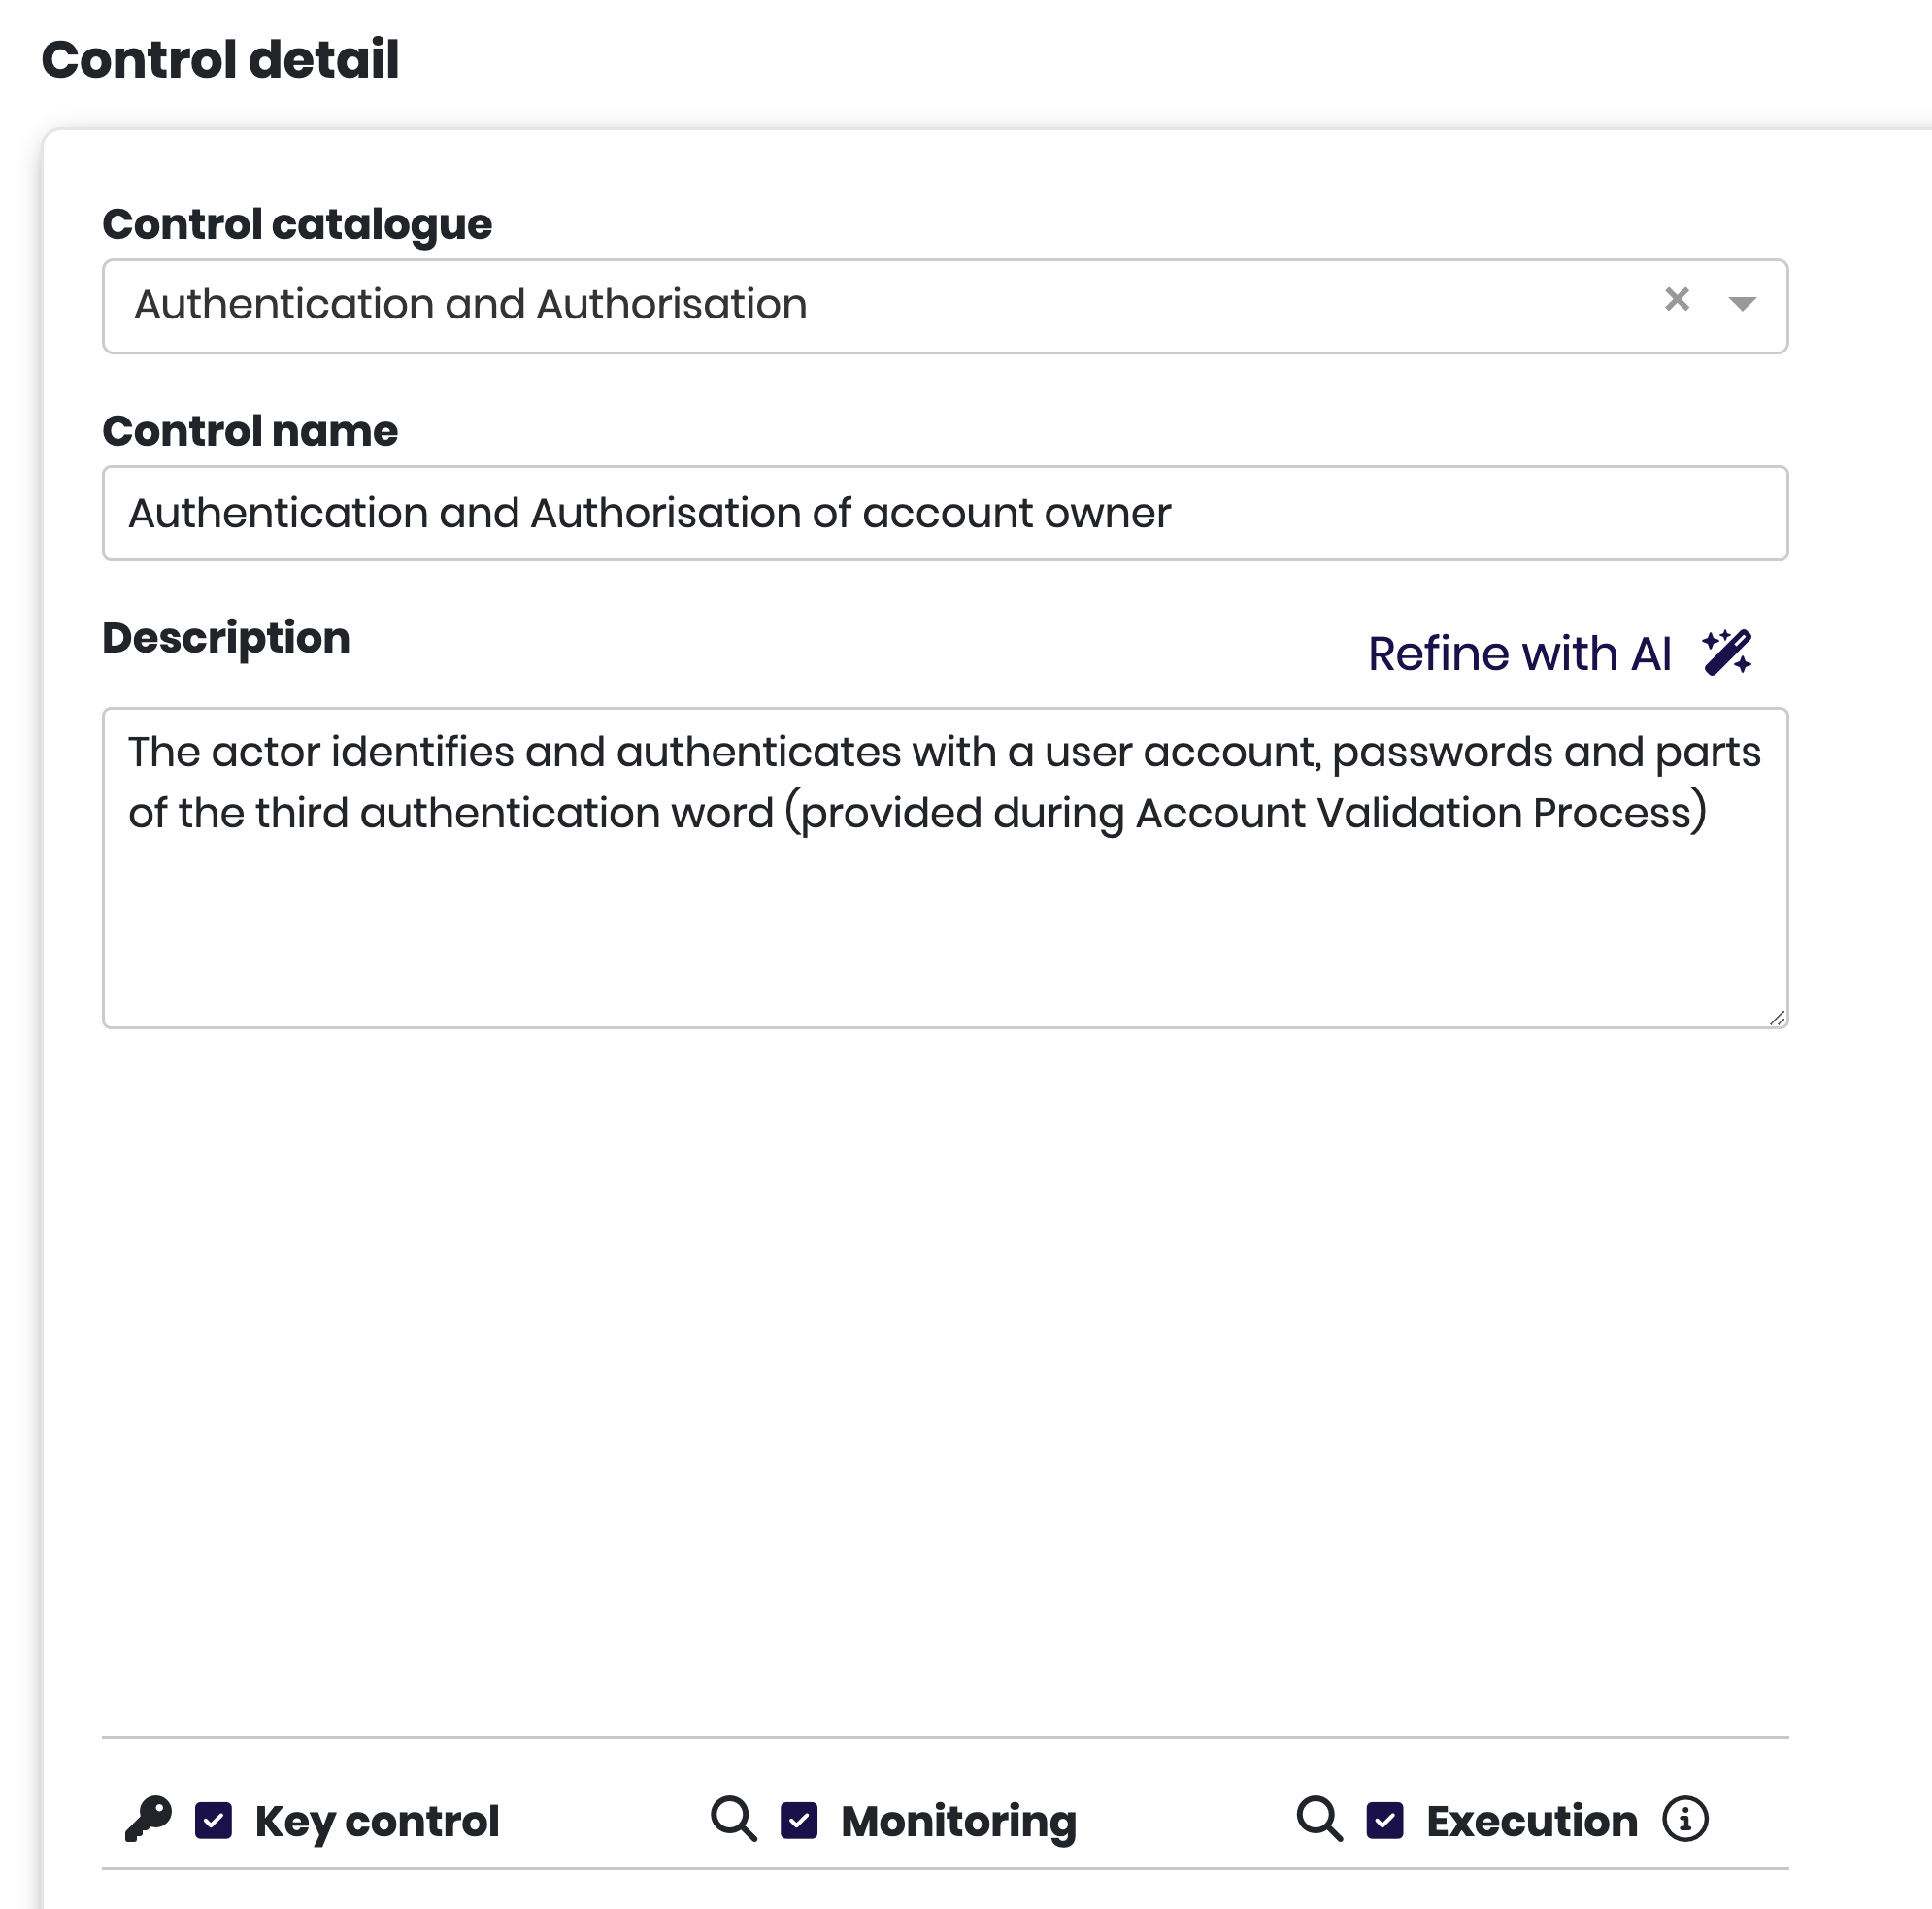The image size is (1932, 1909).
Task: Click the magnifier icon beside Execution
Action: pyautogui.click(x=1319, y=1819)
